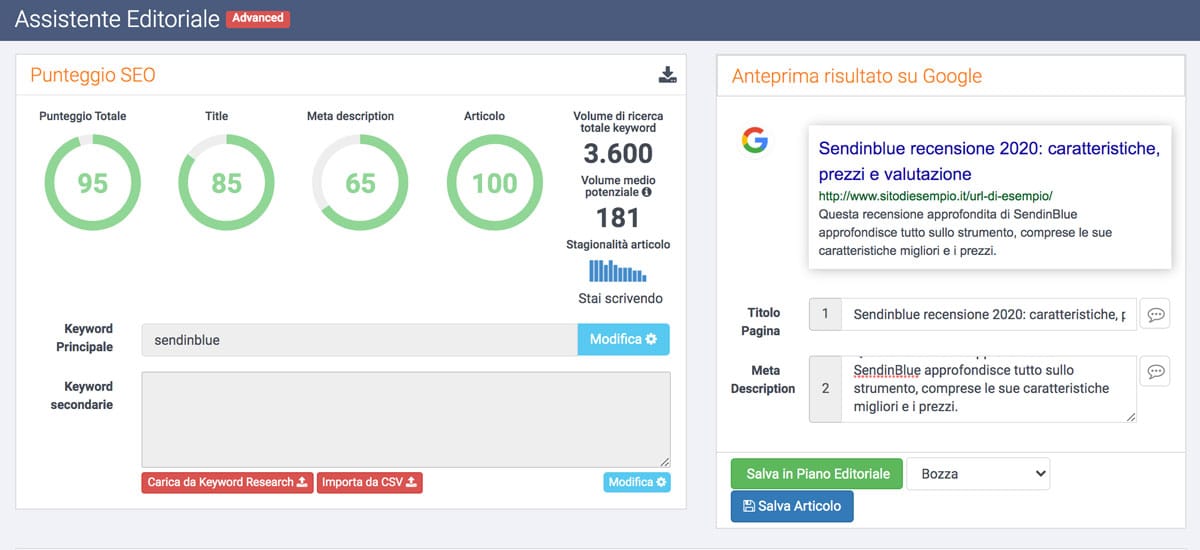
Task: Click Salva Articolo button
Action: click(792, 506)
